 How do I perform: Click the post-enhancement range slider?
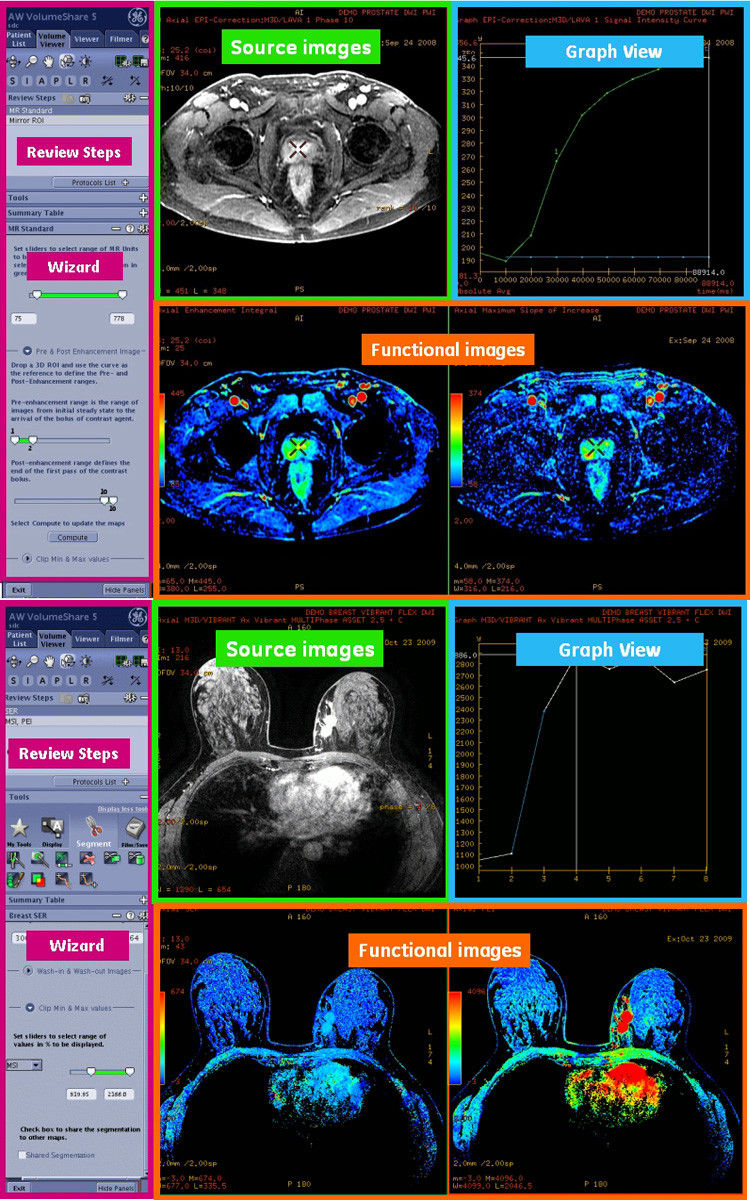(x=66, y=501)
